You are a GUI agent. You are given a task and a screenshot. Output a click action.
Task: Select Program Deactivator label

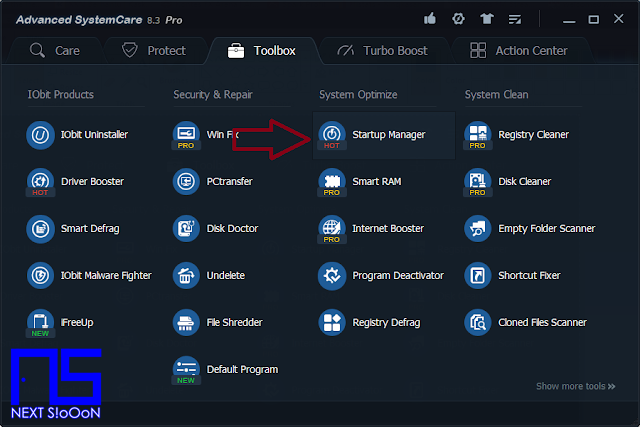(398, 276)
